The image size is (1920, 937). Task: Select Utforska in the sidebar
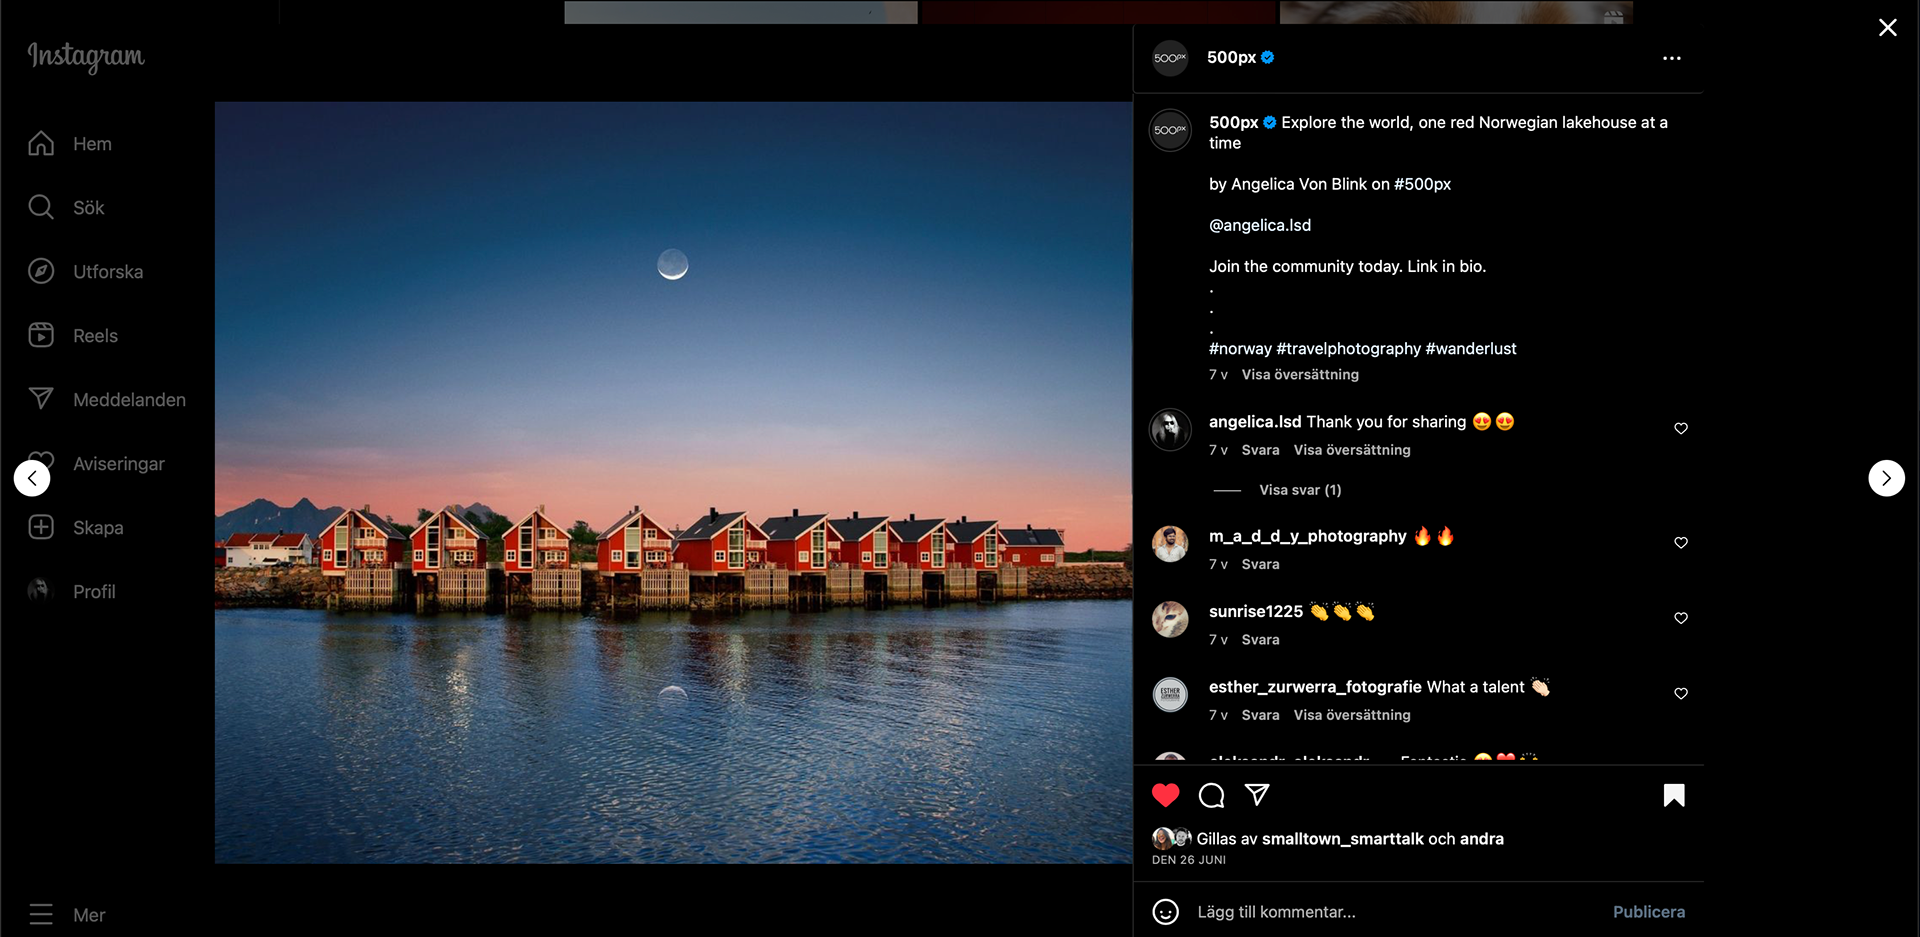point(108,272)
